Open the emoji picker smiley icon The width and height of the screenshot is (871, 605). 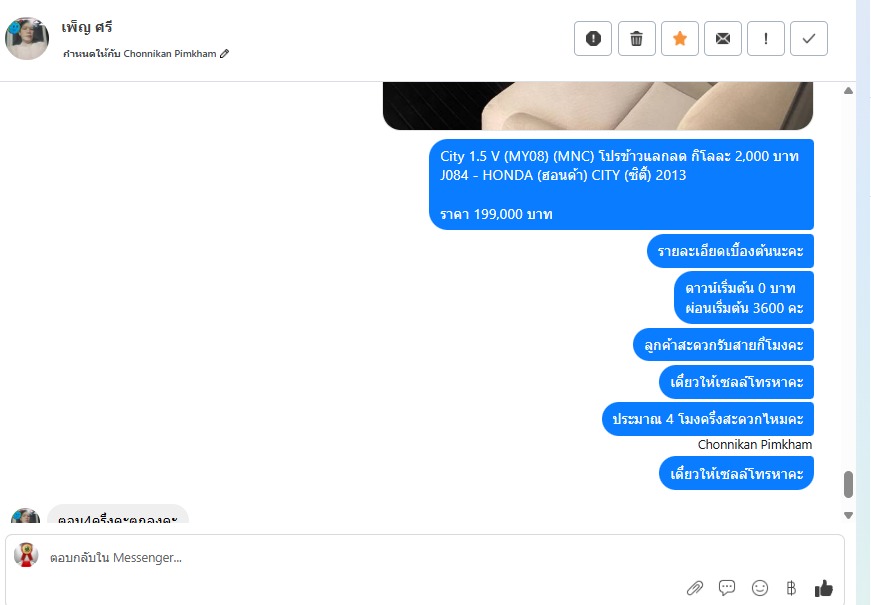(x=759, y=588)
